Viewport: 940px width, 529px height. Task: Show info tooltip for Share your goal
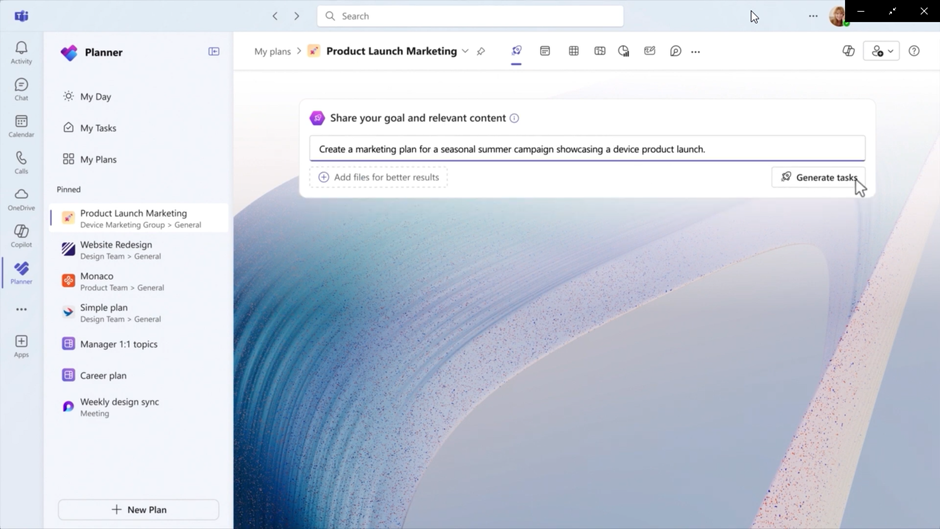514,118
